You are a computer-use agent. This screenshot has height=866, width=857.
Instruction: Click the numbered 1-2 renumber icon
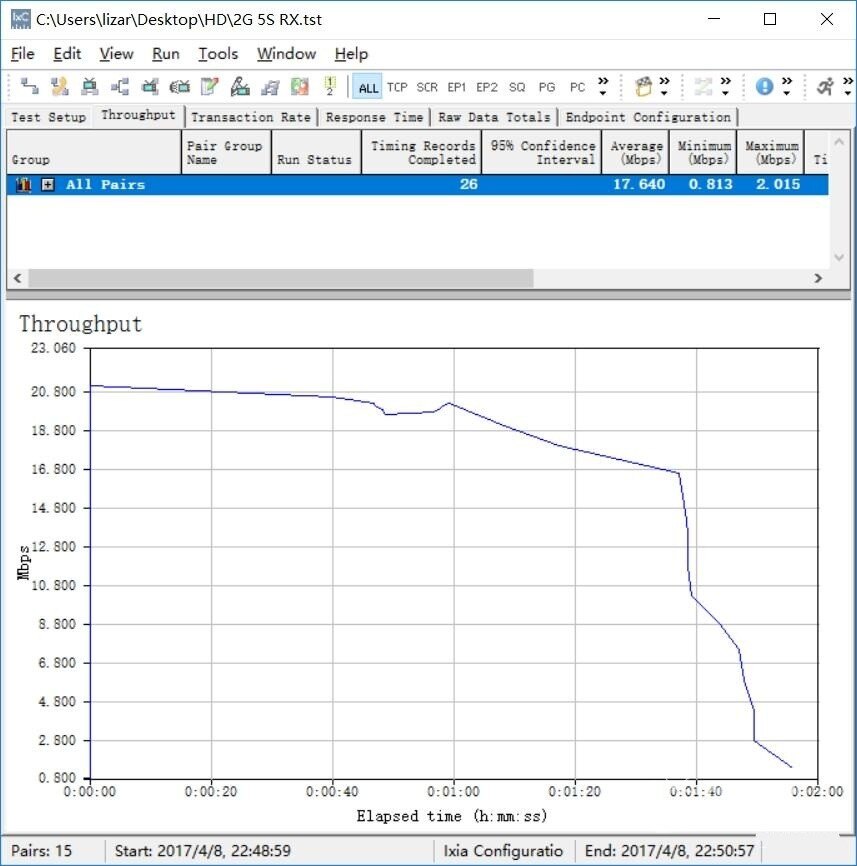coord(329,87)
